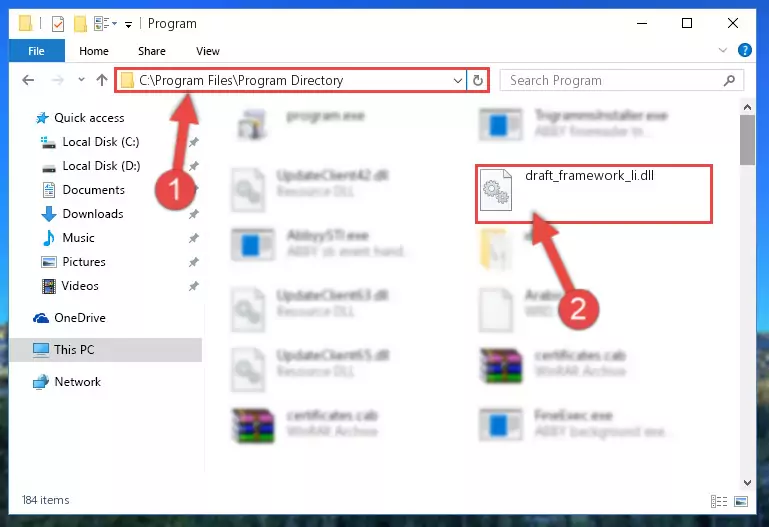This screenshot has width=769, height=527.
Task: Open the Recent locations dropdown arrow
Action: click(x=81, y=79)
